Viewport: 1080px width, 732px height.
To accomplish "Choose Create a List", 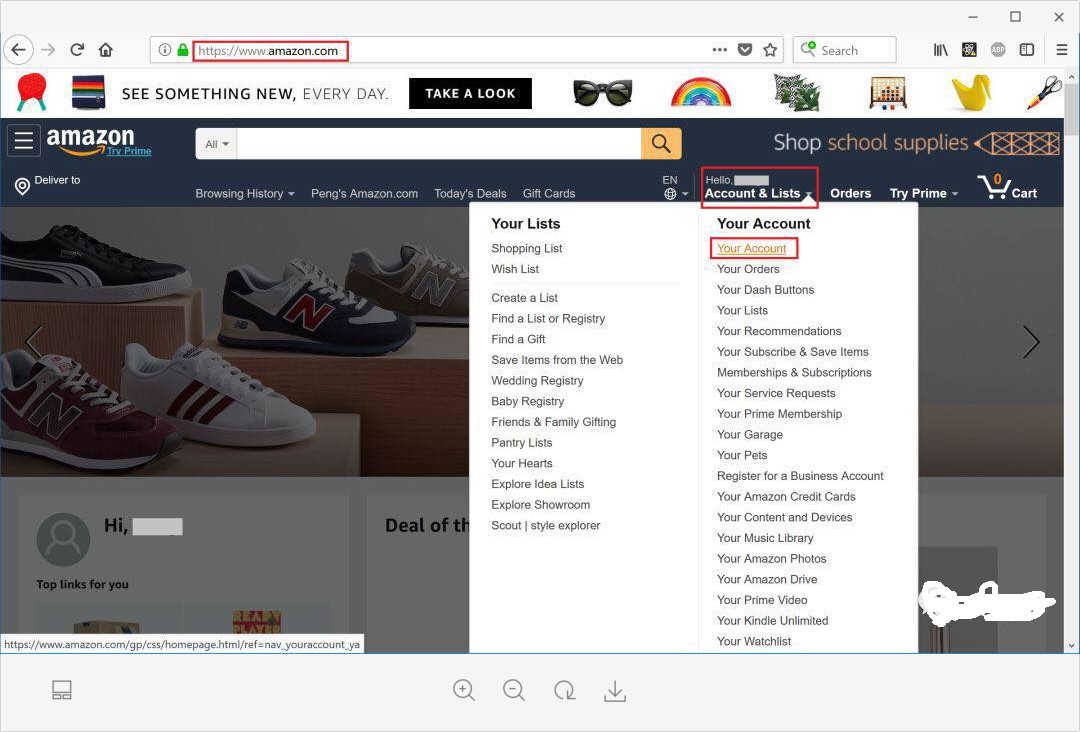I will click(524, 298).
